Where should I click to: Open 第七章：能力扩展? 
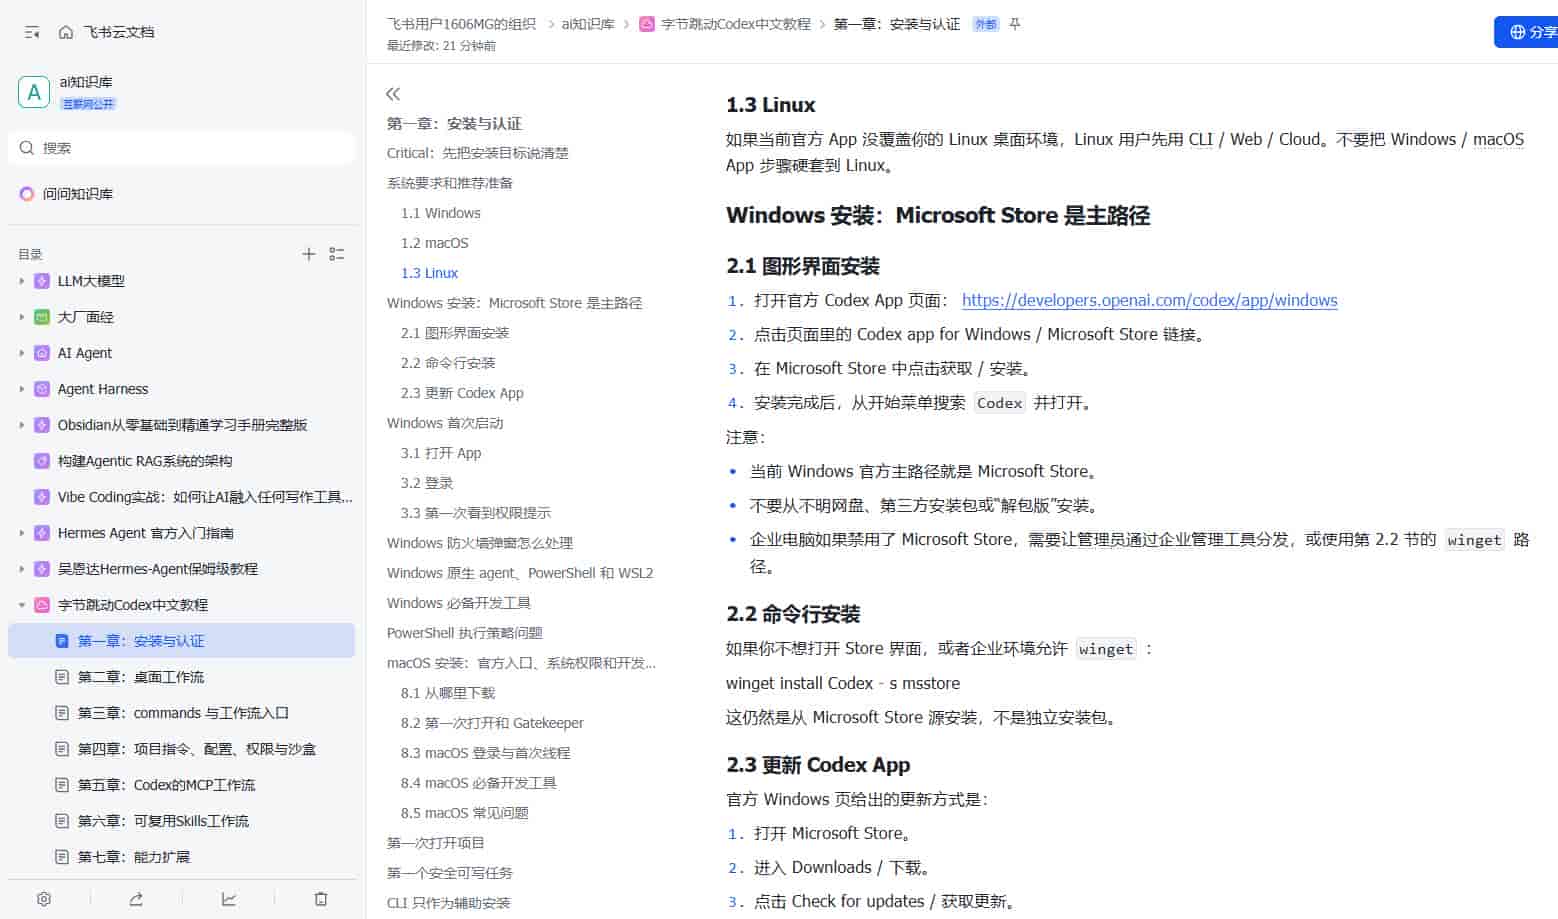pos(133,857)
